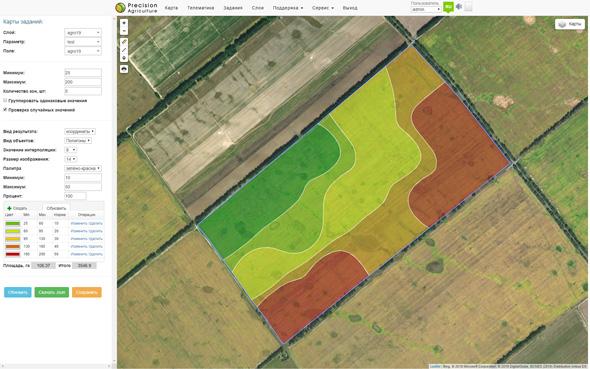Enable the group identical values checkbox
The width and height of the screenshot is (590, 369).
pyautogui.click(x=5, y=100)
